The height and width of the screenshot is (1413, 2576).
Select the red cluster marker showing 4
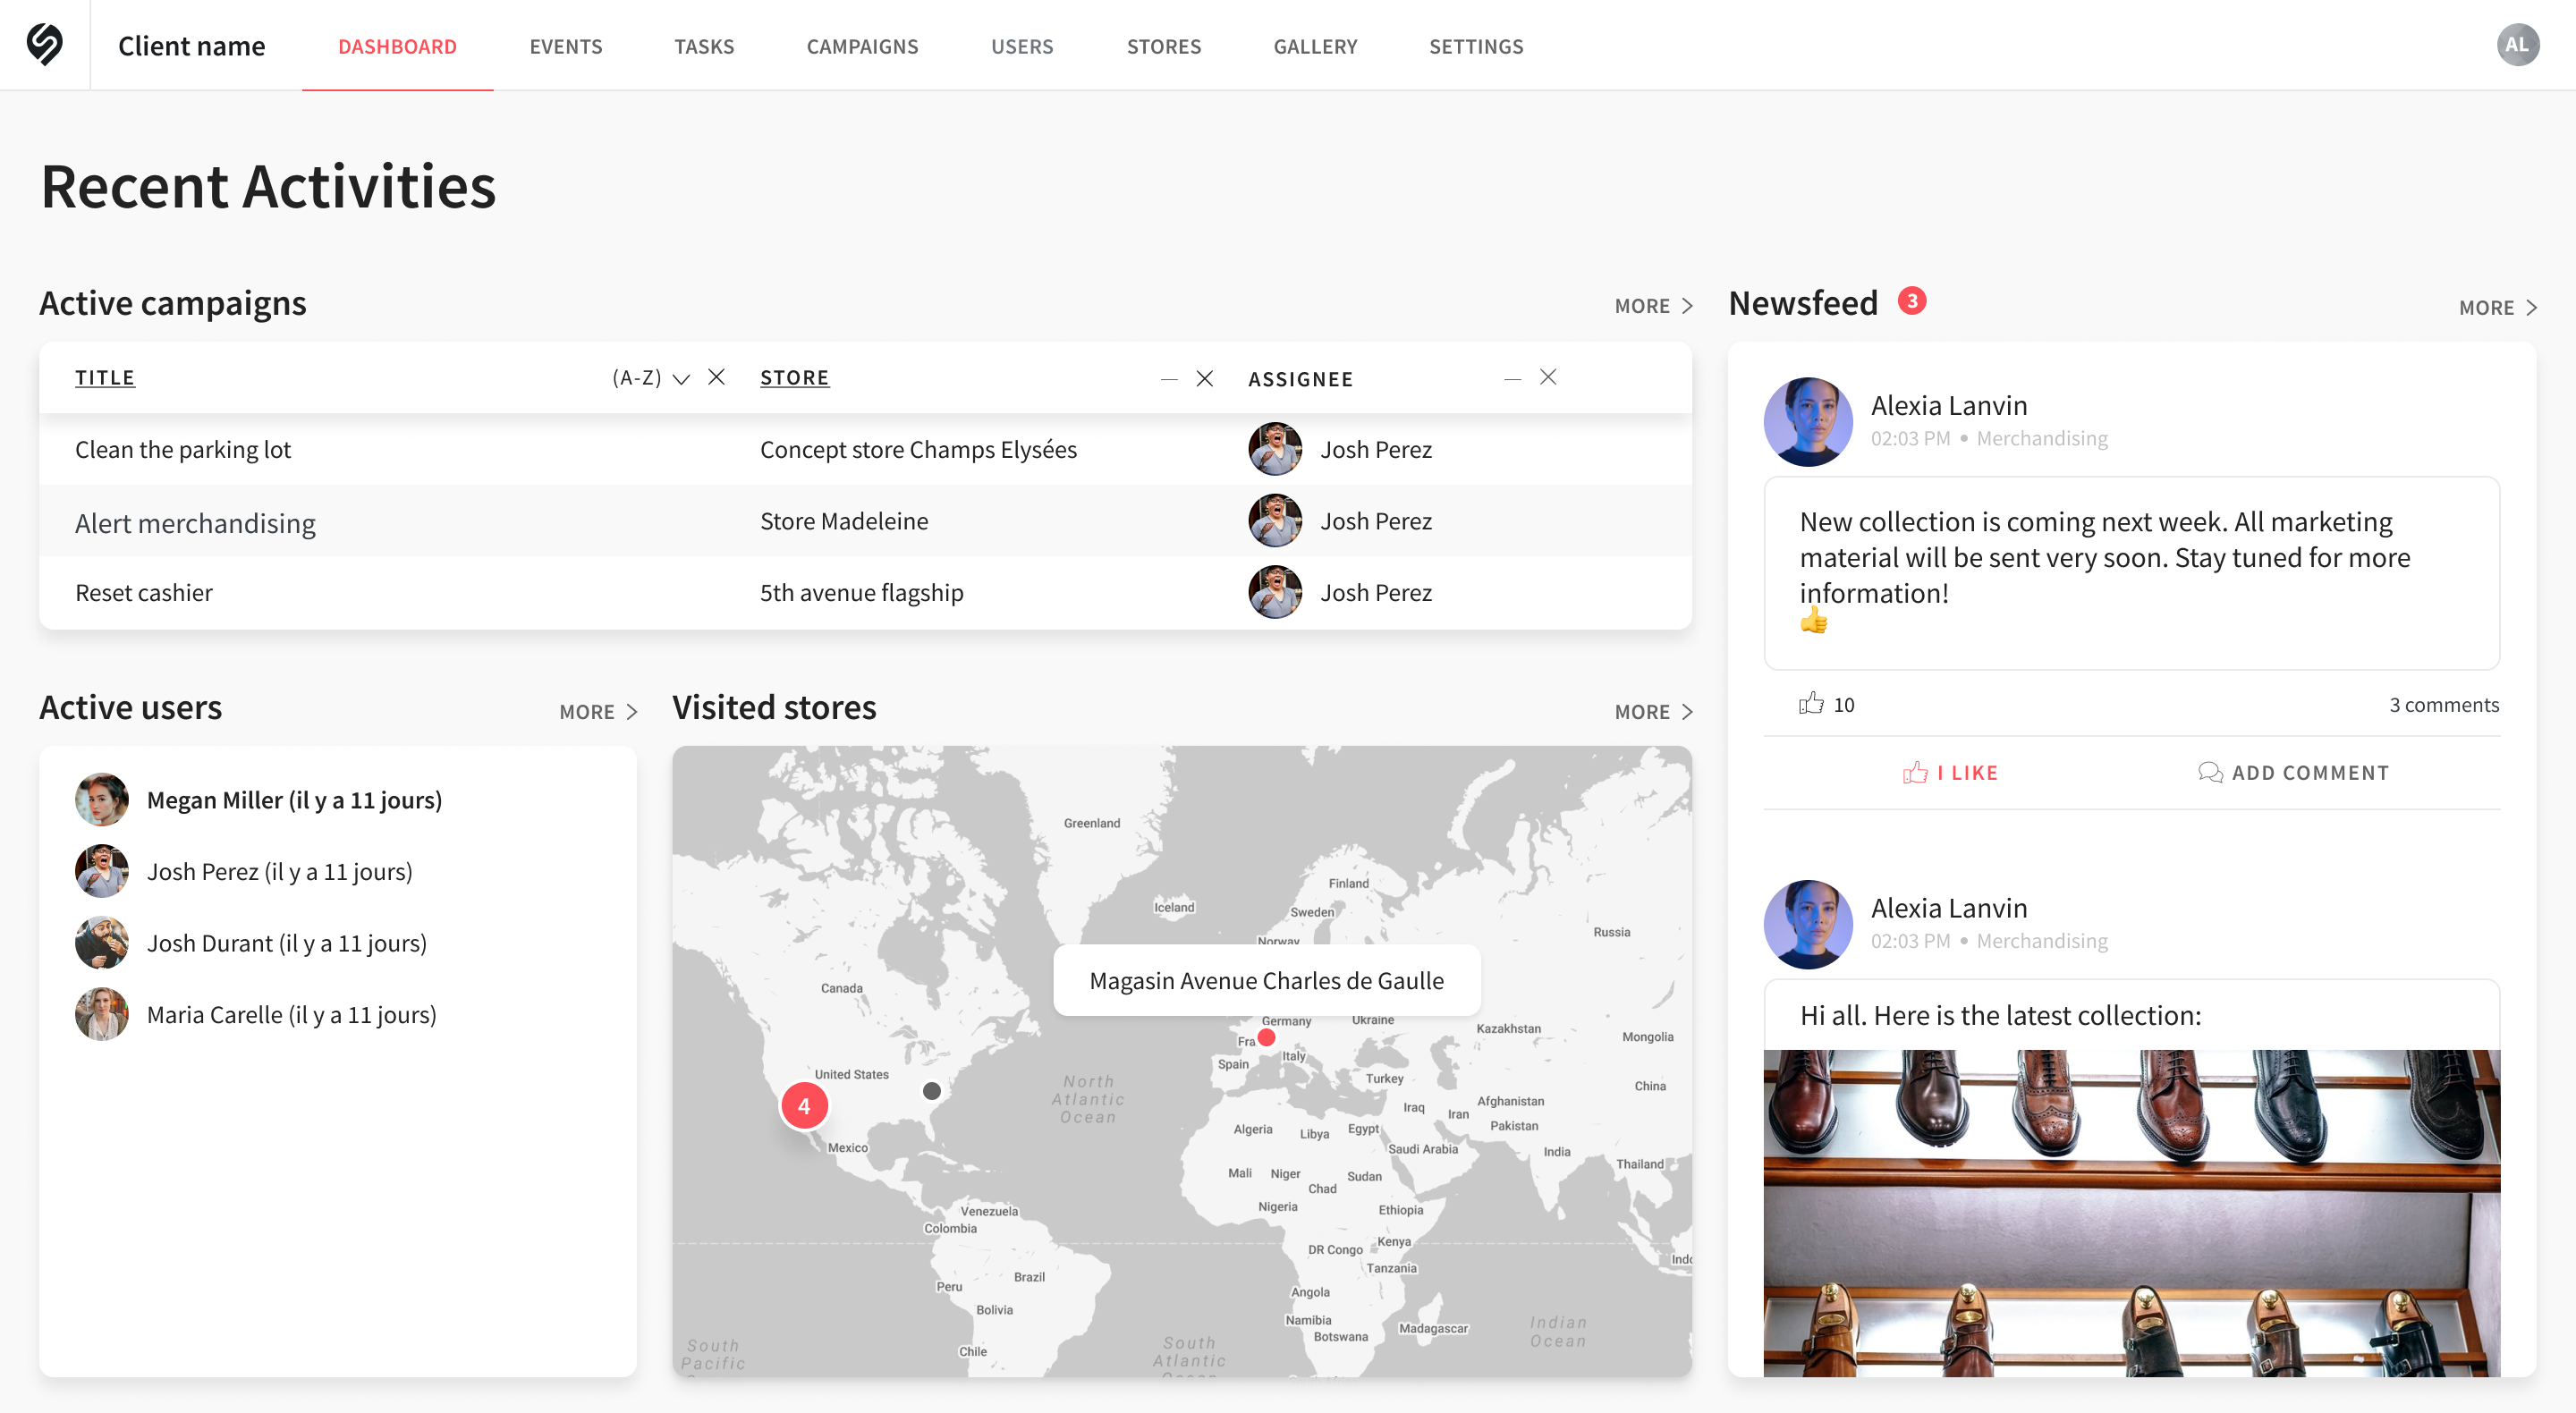[804, 1106]
